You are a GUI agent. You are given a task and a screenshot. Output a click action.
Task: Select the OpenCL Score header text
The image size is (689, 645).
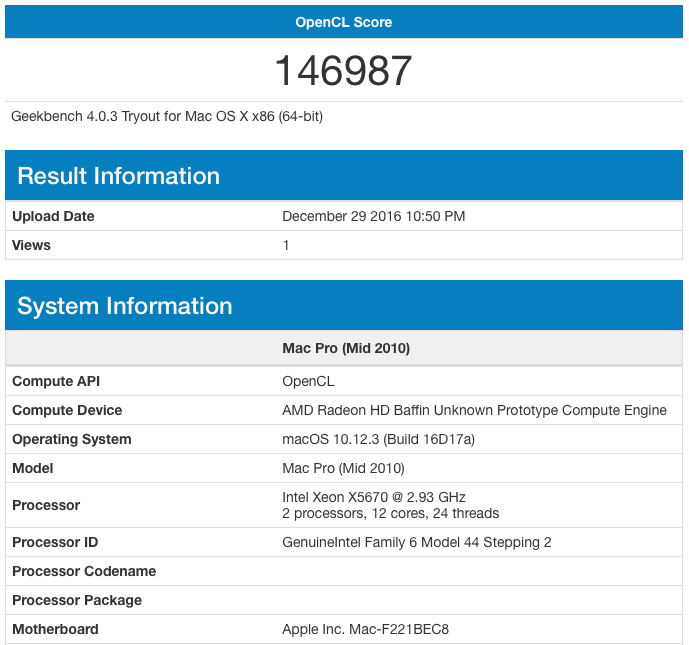344,22
